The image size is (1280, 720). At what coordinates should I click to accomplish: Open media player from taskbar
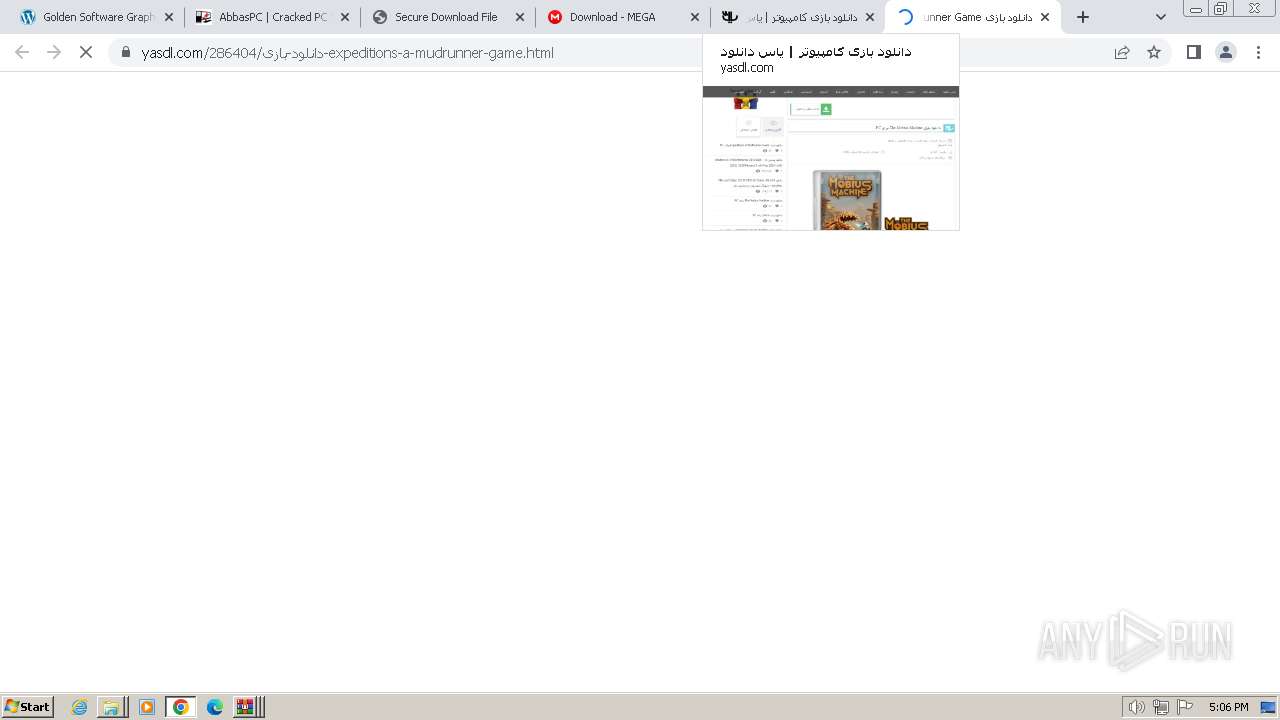[147, 707]
